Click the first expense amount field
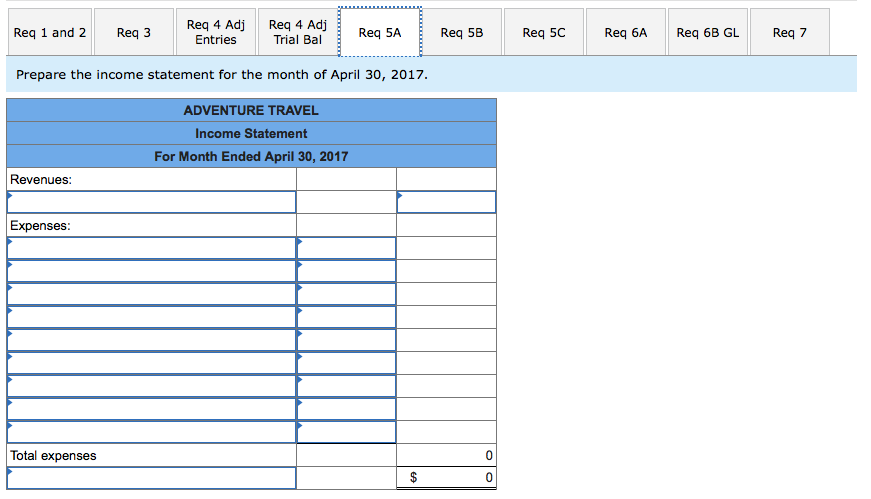This screenshot has width=871, height=499. 346,248
